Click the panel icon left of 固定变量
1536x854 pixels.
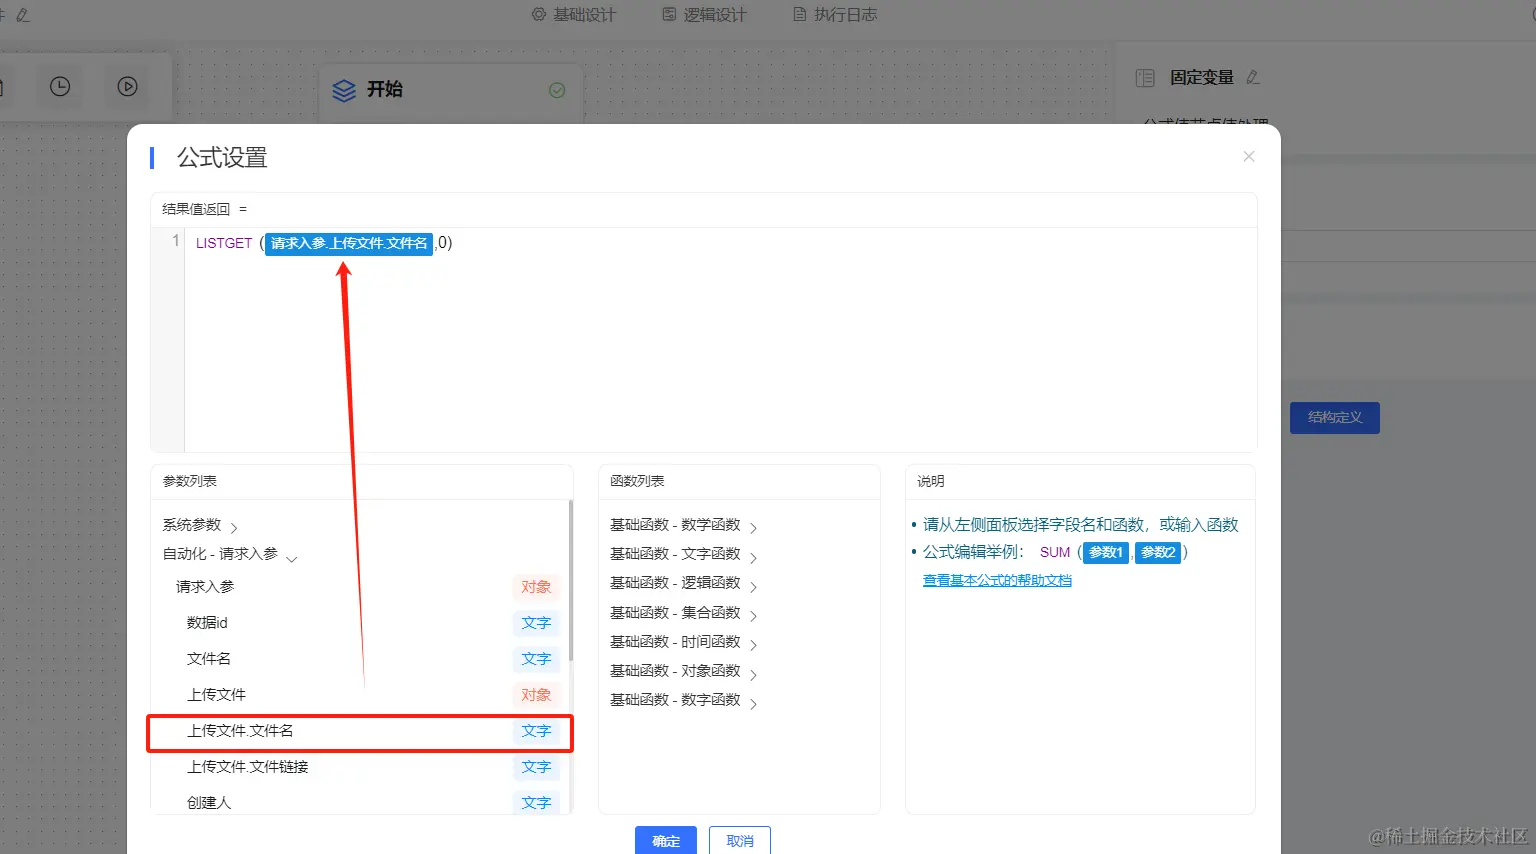1146,77
